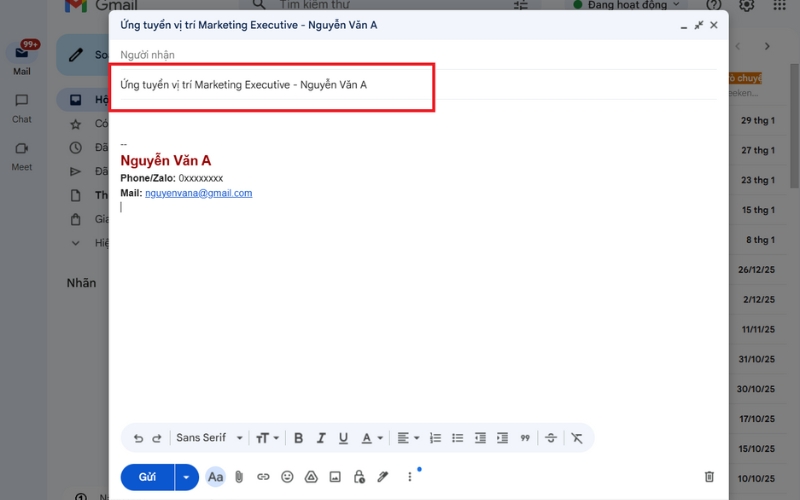Open email dated 26/12/25
800x500 pixels.
(758, 269)
